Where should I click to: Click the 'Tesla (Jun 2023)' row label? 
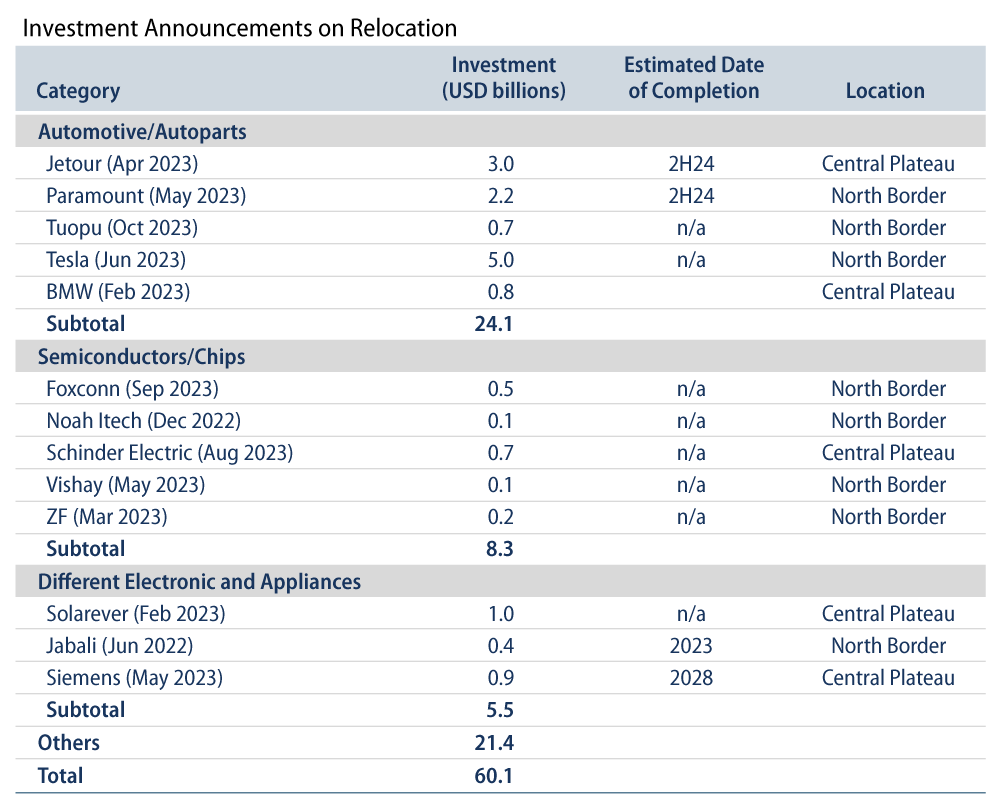point(116,260)
